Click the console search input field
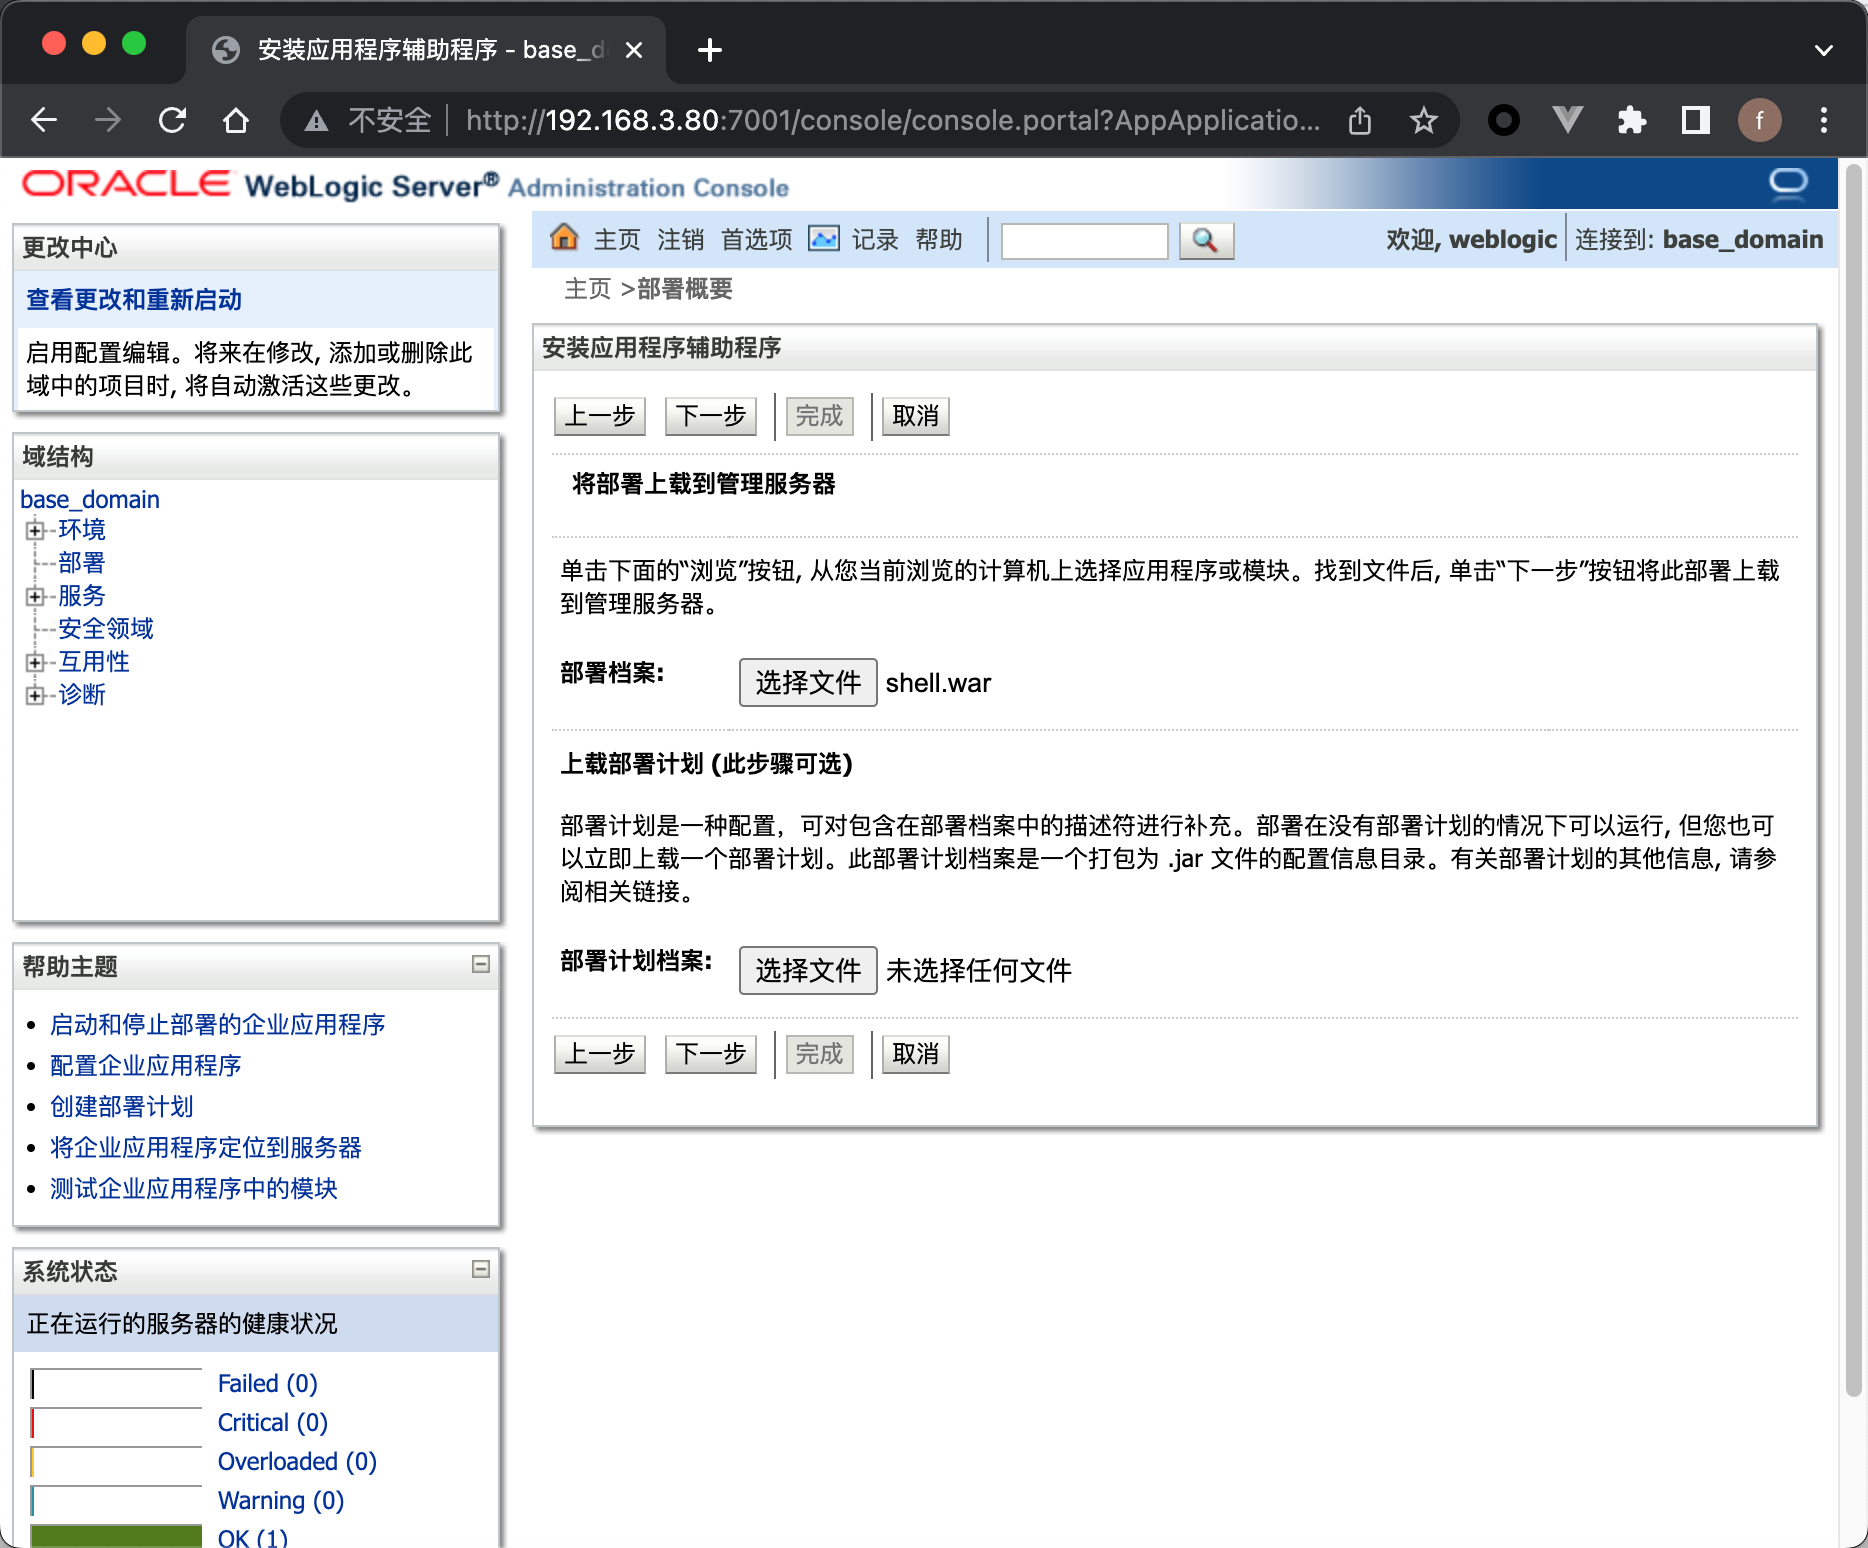Image resolution: width=1868 pixels, height=1548 pixels. (x=1084, y=241)
